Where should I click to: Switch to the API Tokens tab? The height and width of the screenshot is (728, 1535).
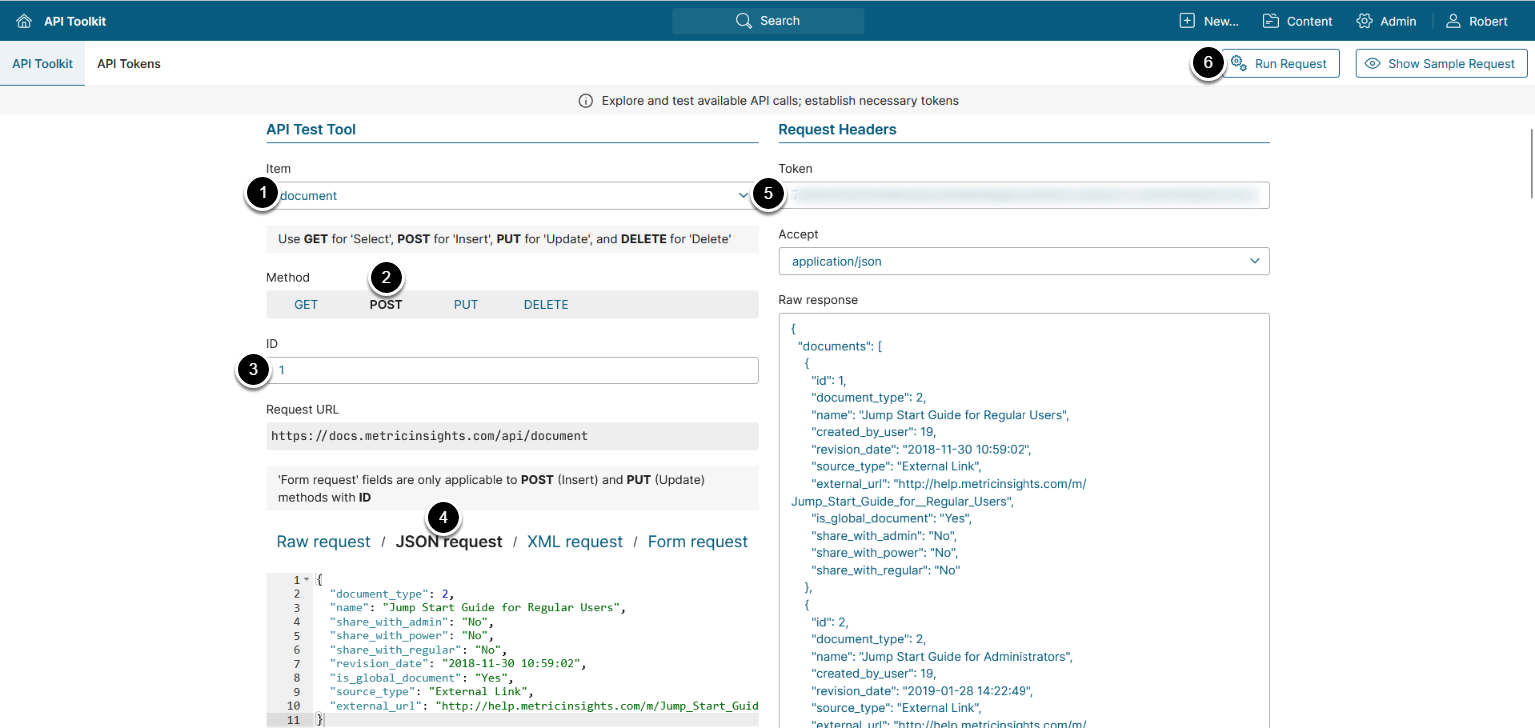[x=129, y=64]
